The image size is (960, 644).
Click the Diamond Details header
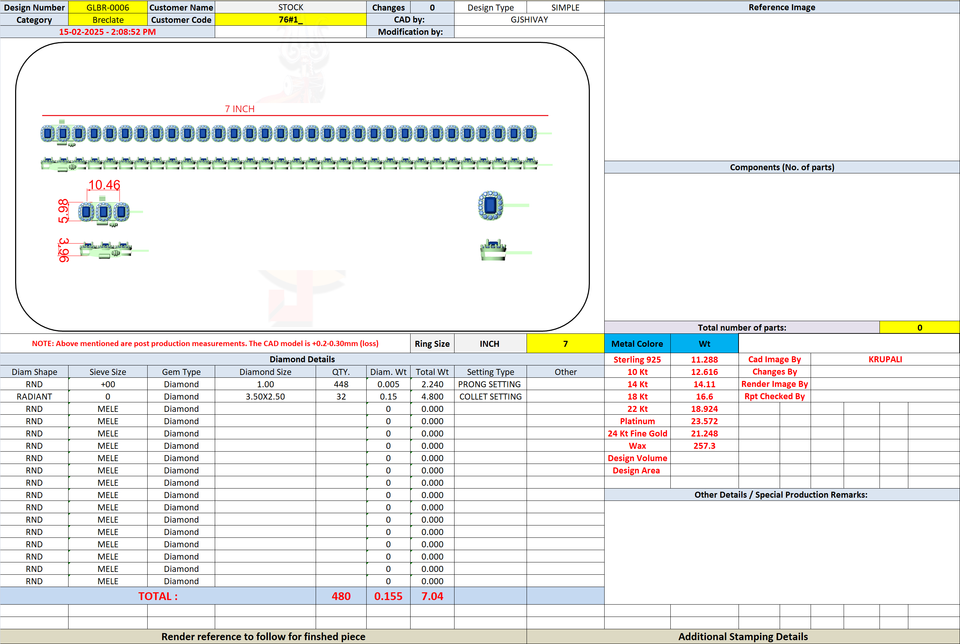click(302, 359)
